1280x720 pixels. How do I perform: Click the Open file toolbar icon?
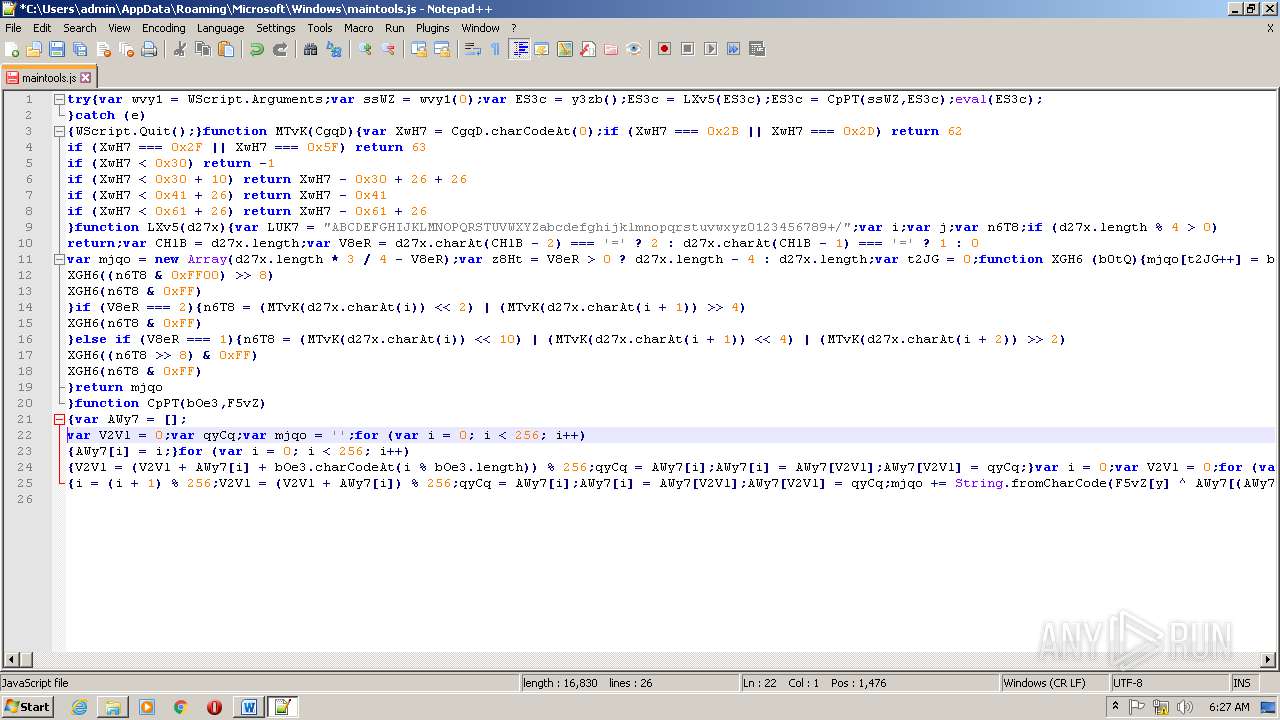tap(35, 49)
